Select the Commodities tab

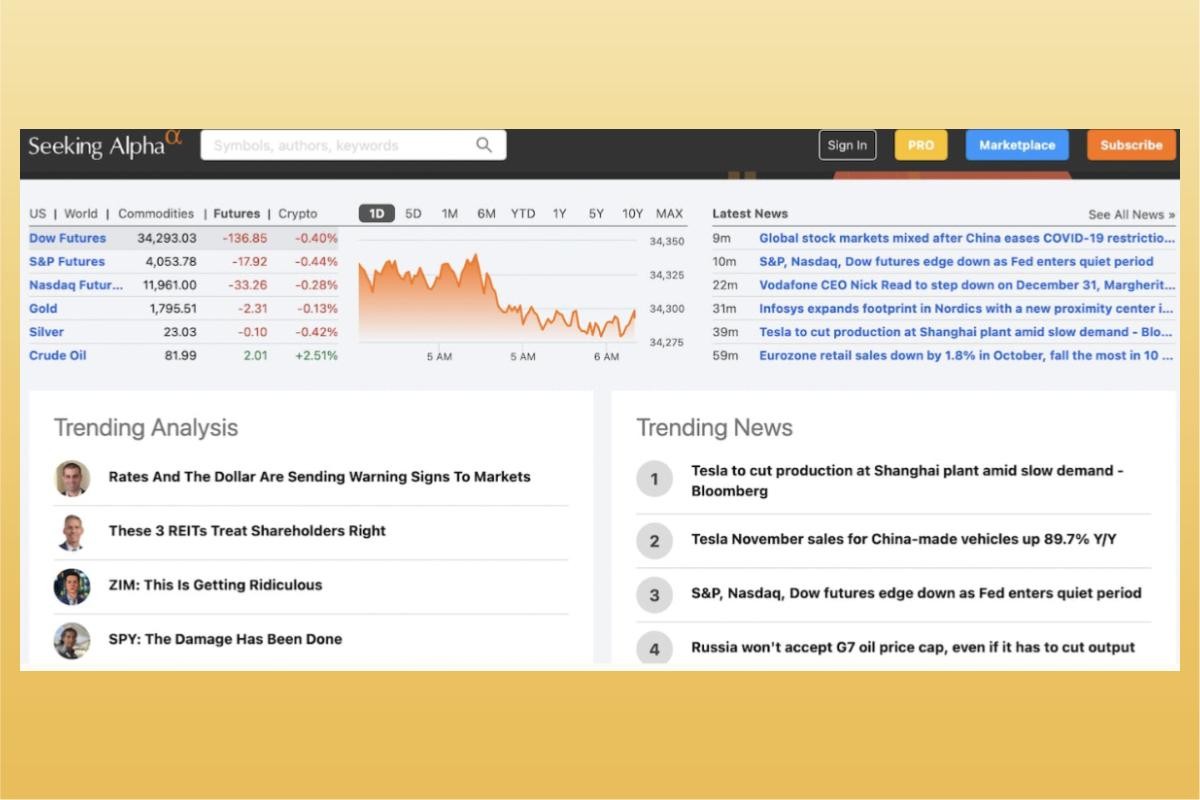point(156,214)
